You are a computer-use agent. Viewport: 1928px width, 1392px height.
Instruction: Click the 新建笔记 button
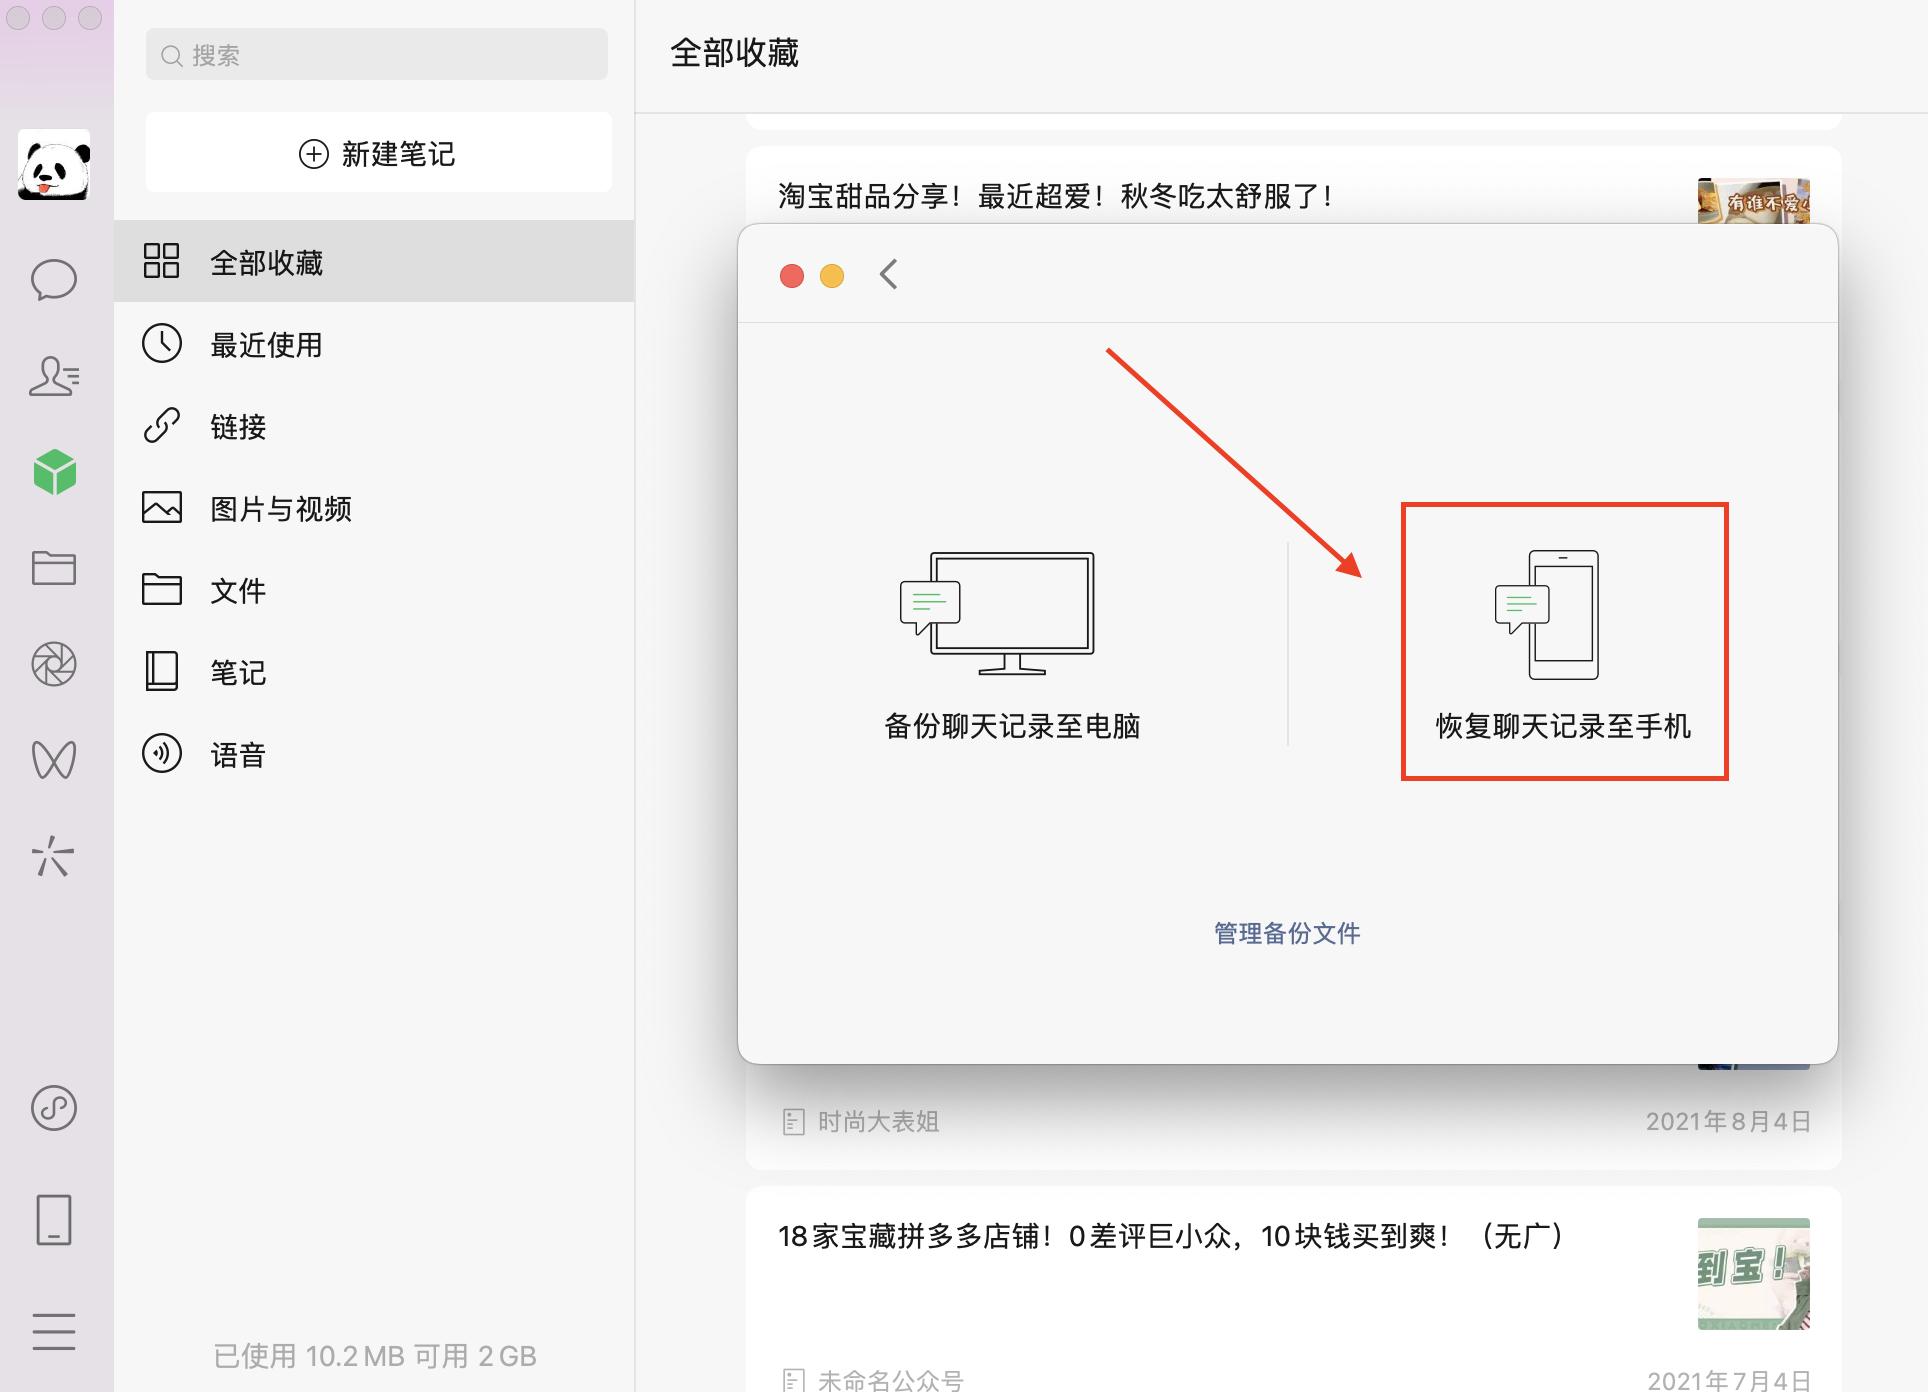tap(377, 152)
